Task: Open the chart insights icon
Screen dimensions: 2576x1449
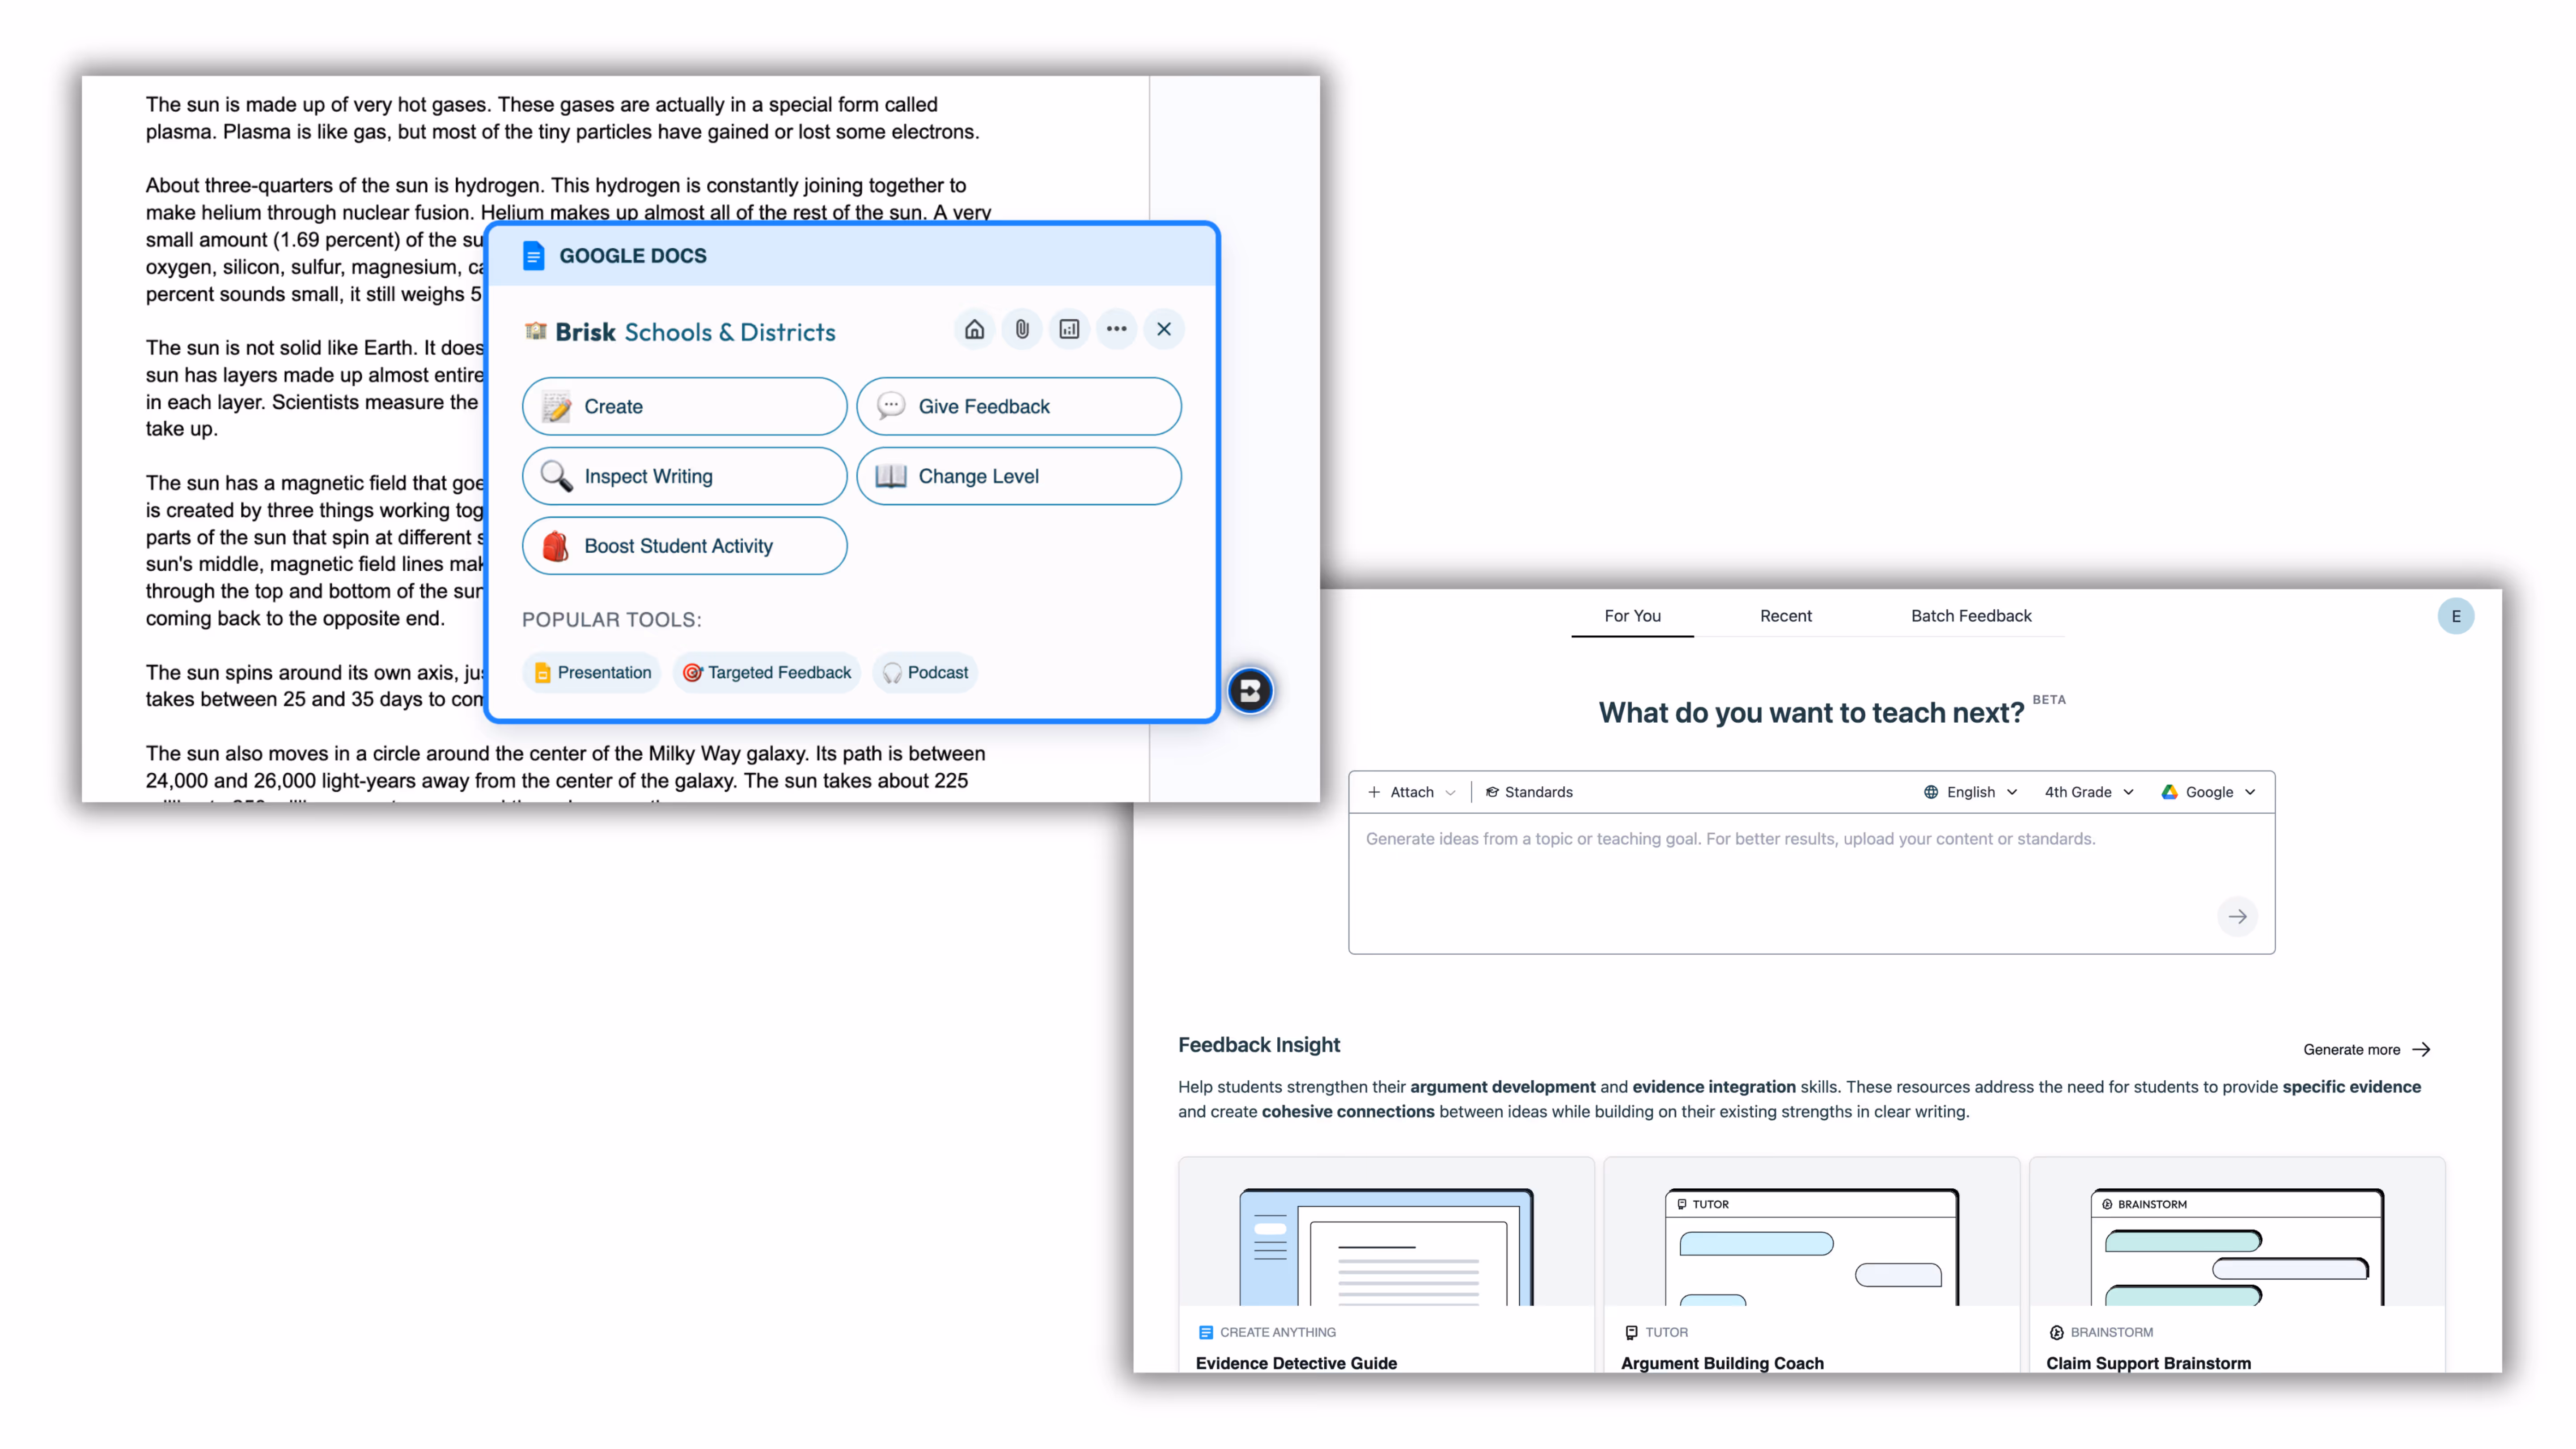Action: tap(1069, 329)
